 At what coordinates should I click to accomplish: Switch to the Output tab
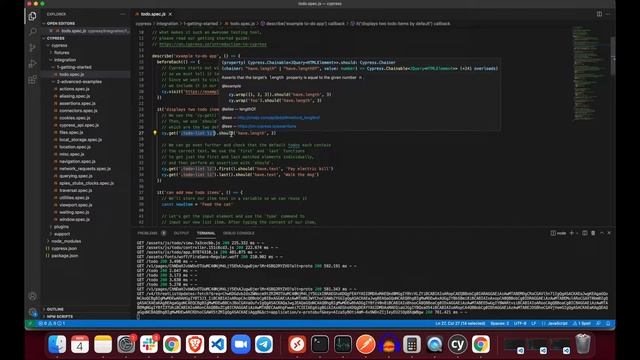point(182,233)
